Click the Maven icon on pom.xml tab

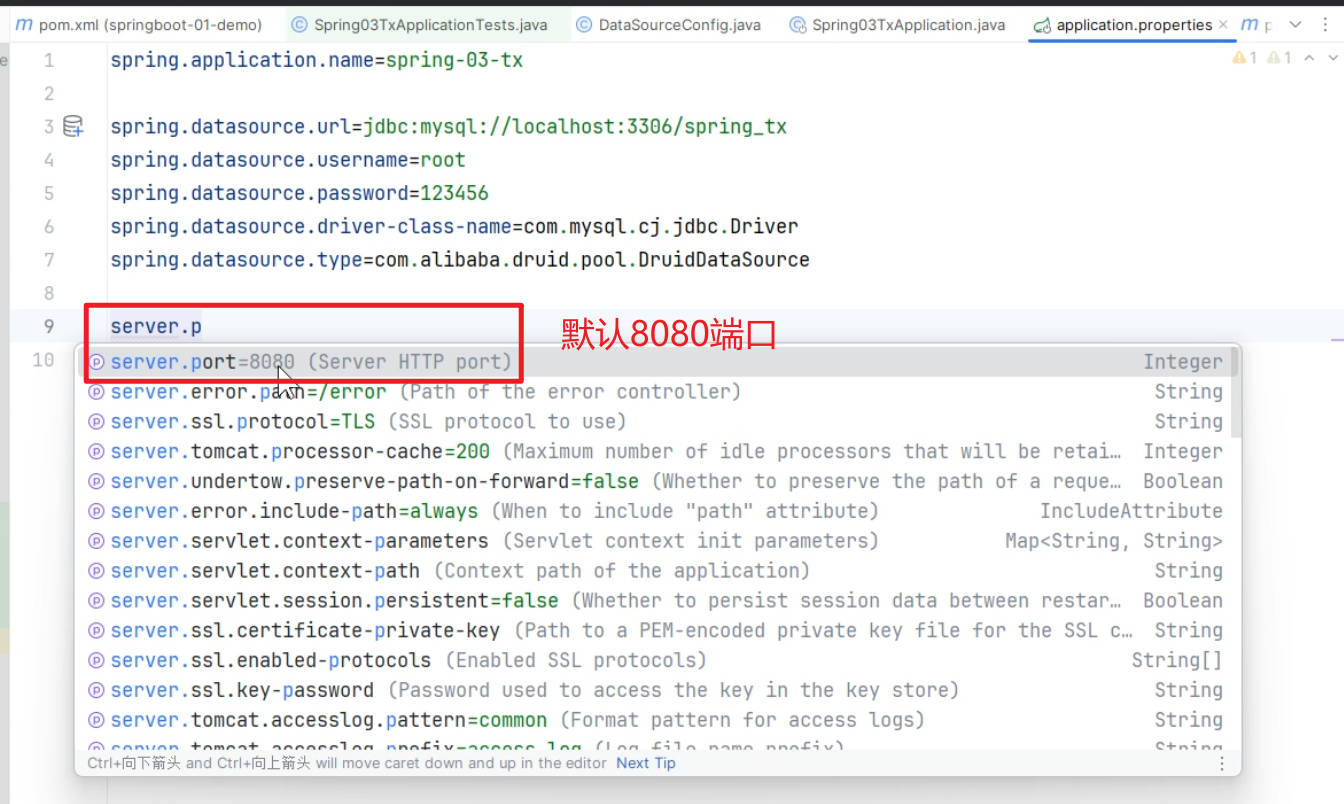click(x=24, y=25)
